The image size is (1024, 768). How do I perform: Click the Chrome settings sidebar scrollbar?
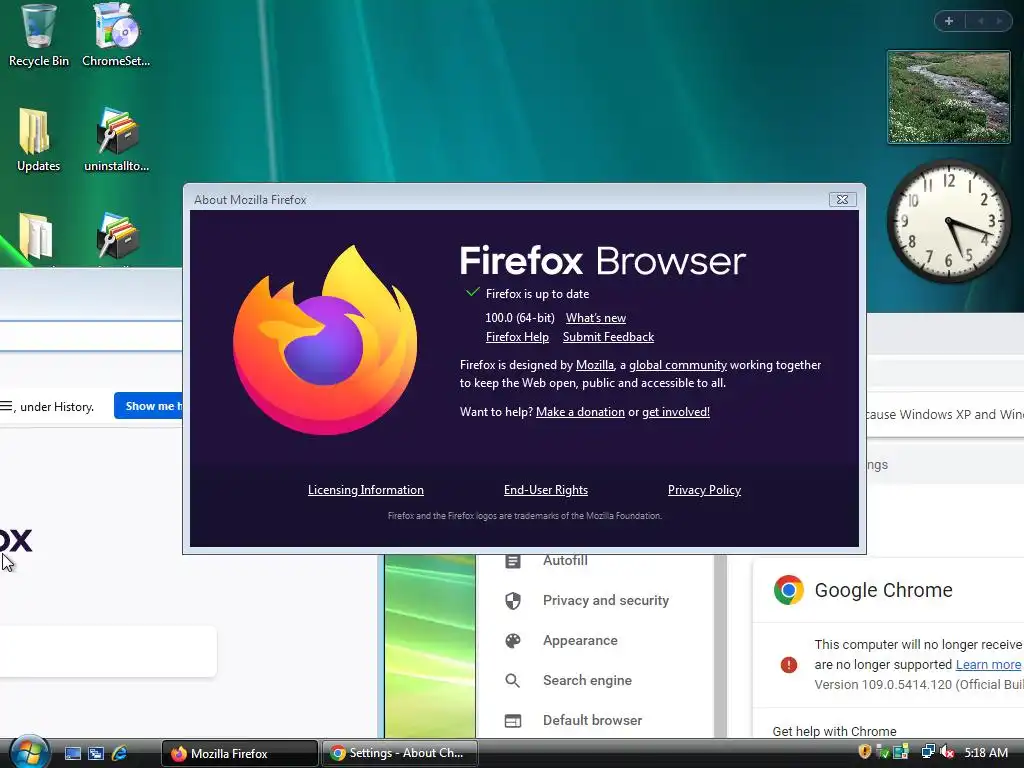click(720, 647)
